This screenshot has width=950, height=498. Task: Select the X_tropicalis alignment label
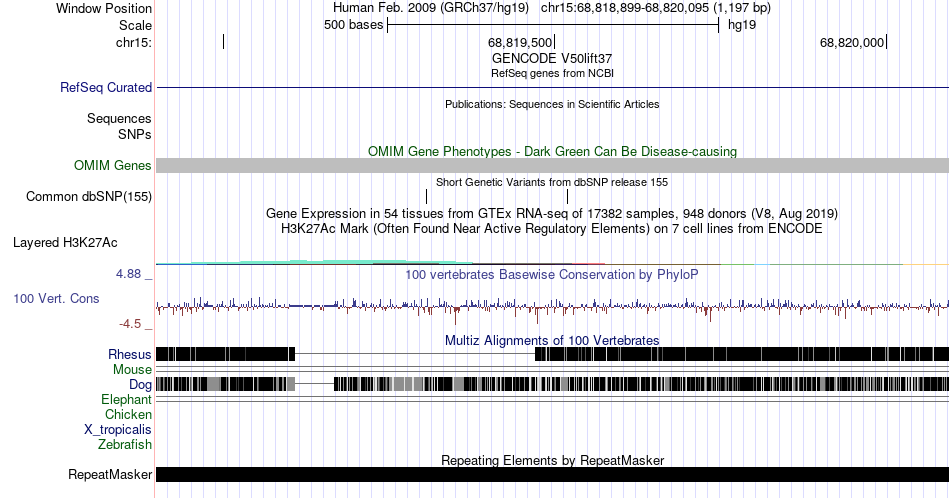tap(118, 430)
